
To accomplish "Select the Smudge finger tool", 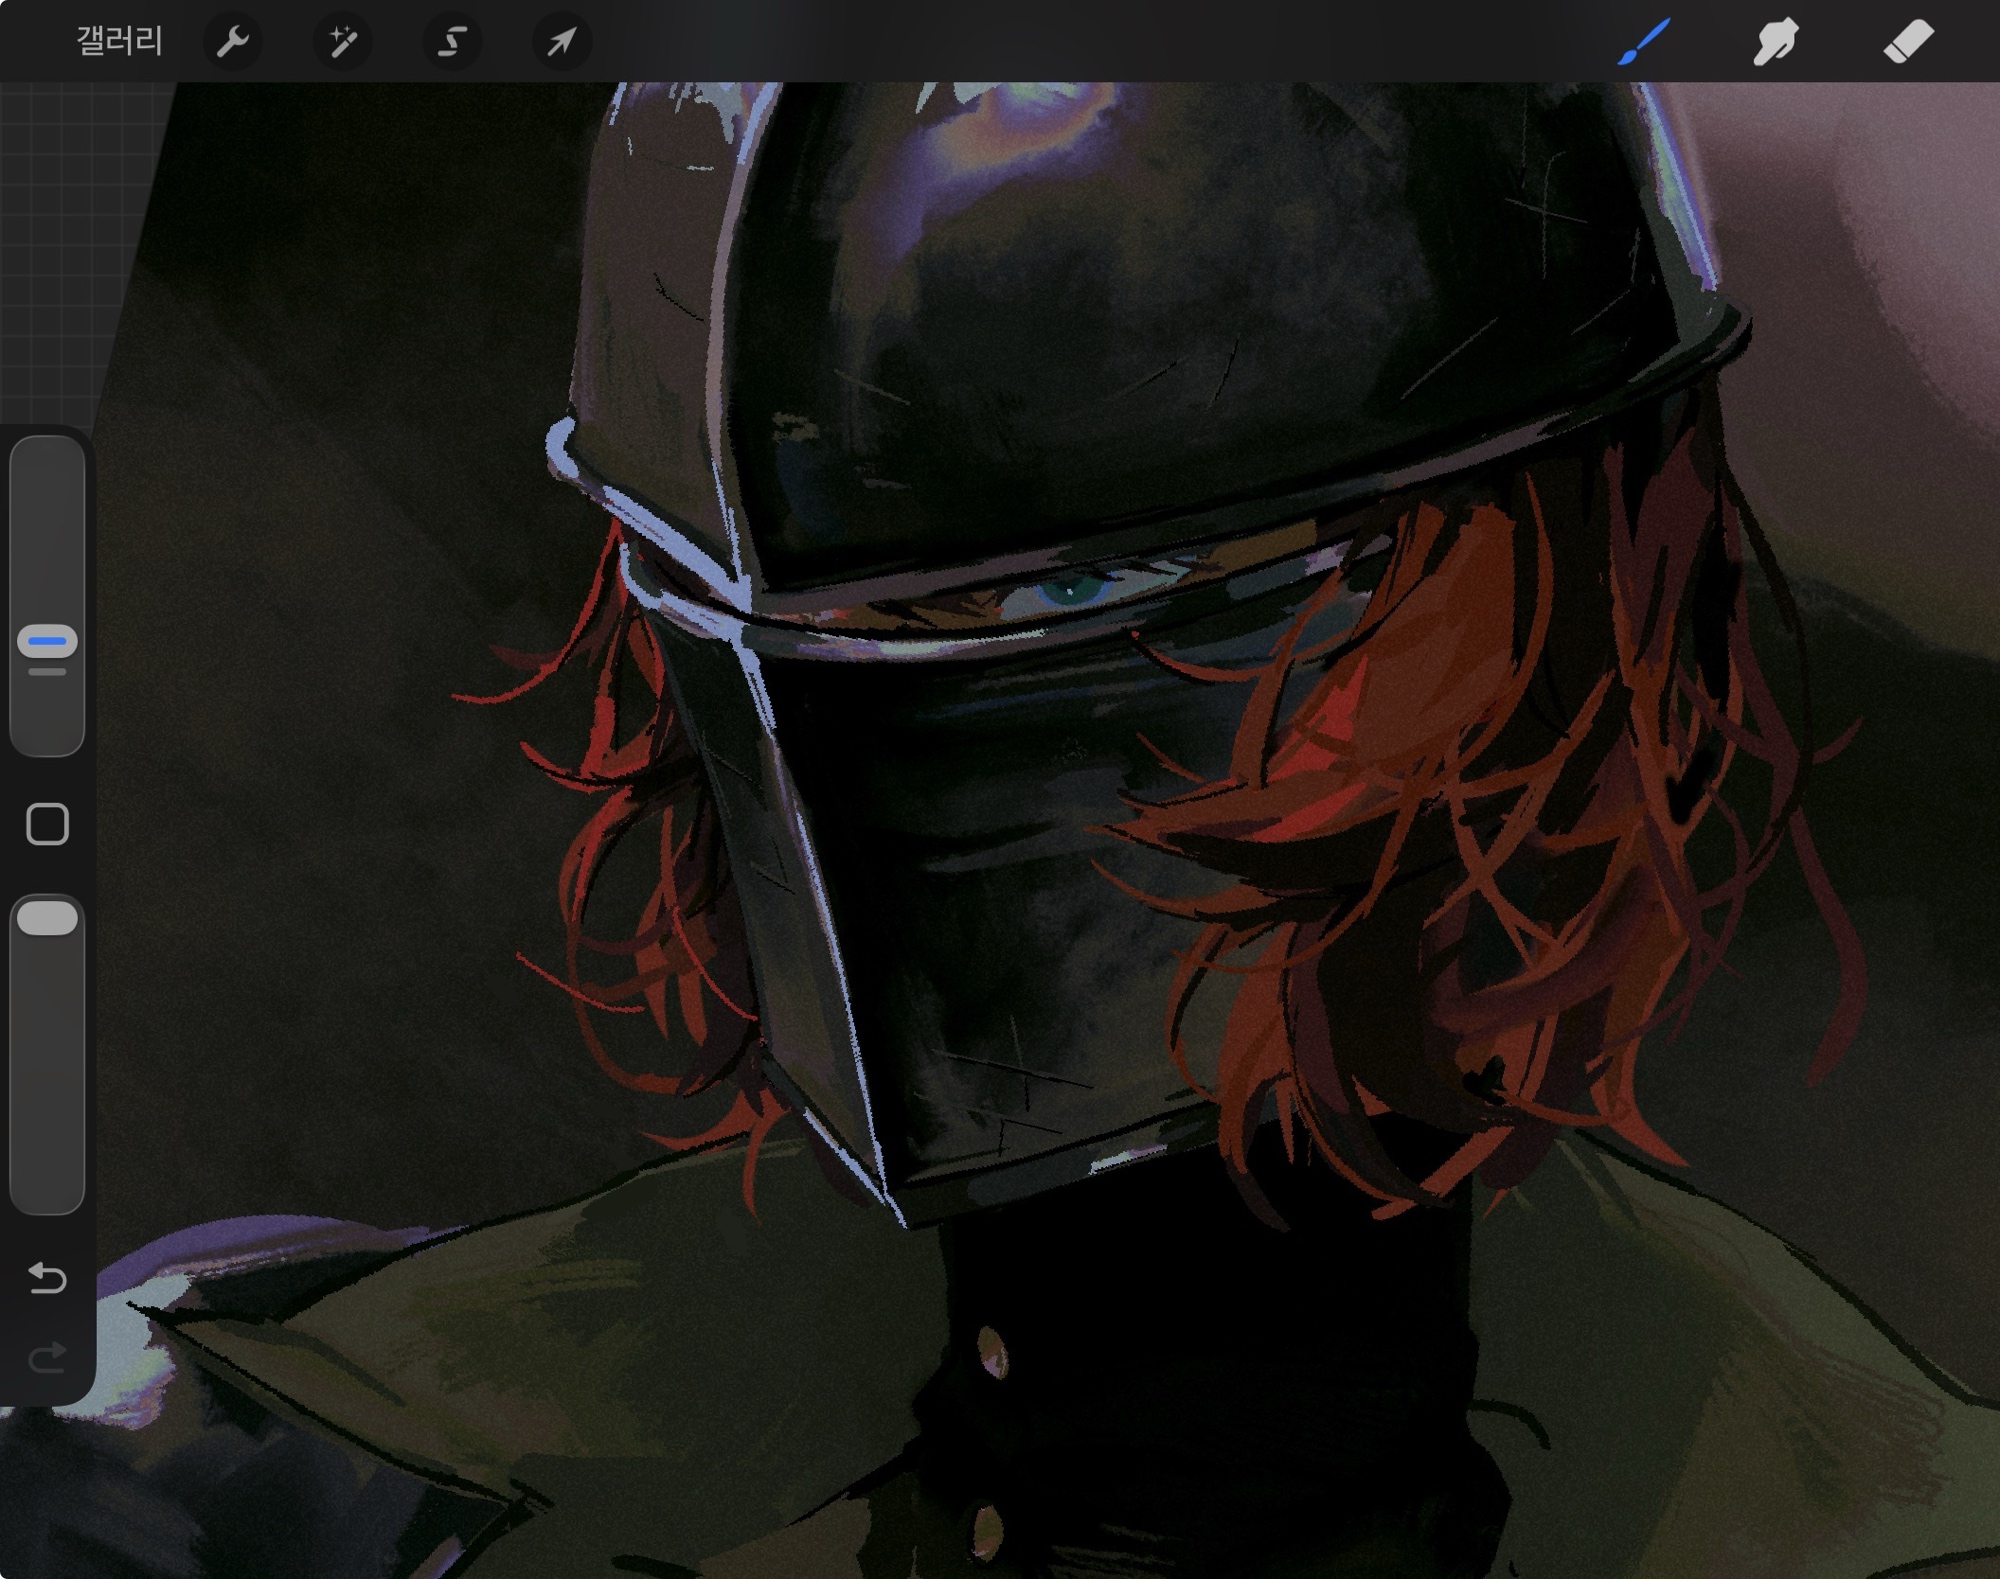I will pyautogui.click(x=1775, y=42).
